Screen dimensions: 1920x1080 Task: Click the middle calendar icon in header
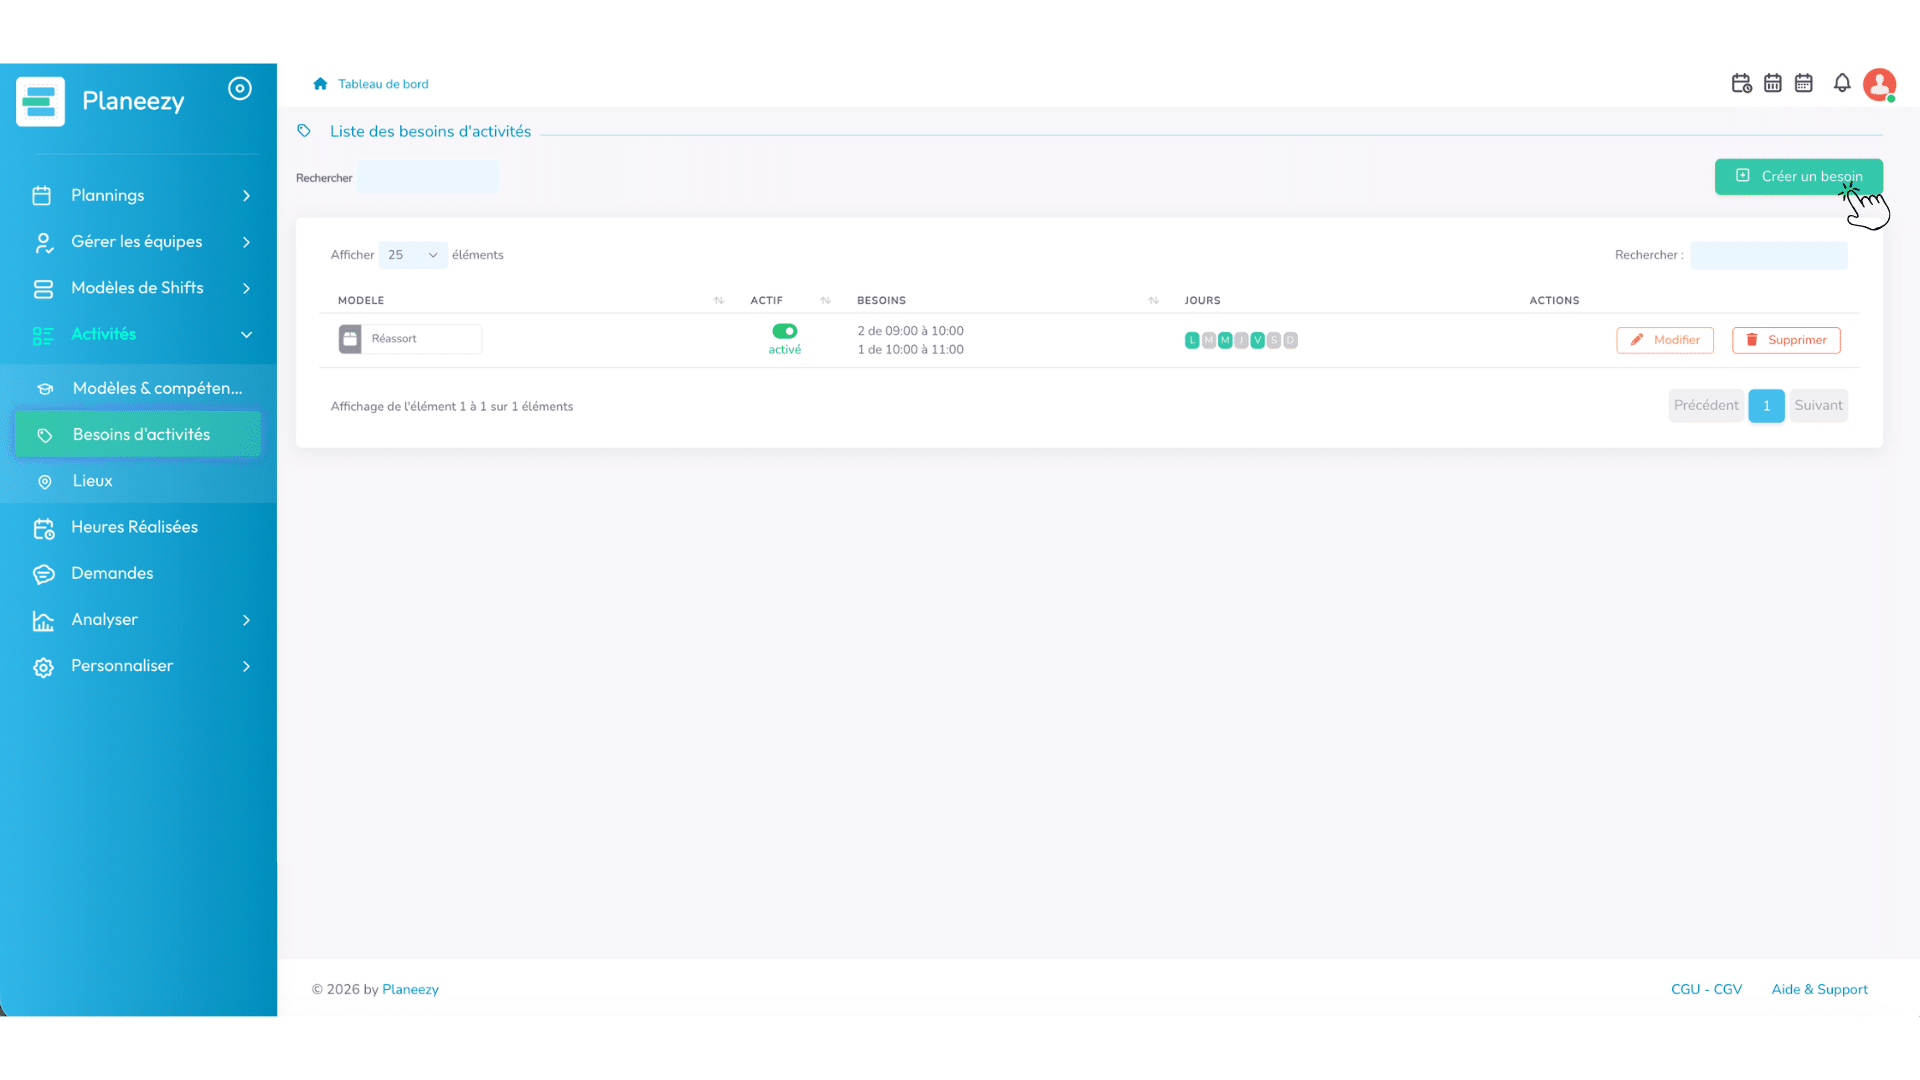[1773, 84]
